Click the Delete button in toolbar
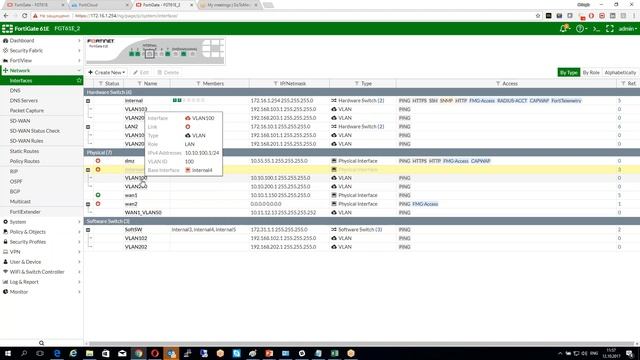This screenshot has height=360, width=640. point(168,72)
